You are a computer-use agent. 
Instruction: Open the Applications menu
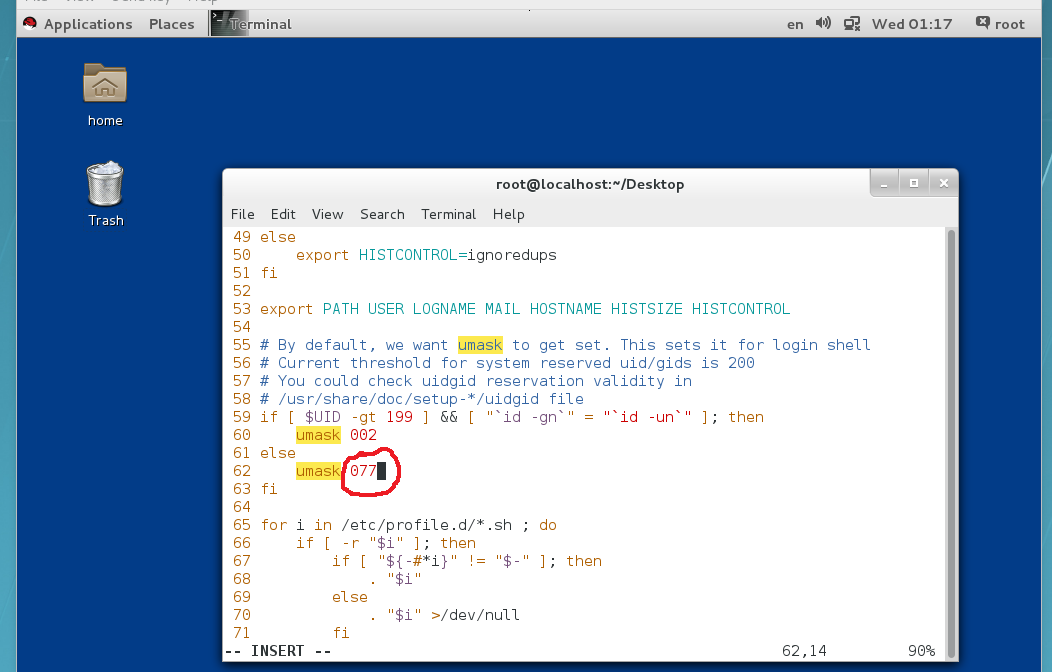tap(88, 24)
